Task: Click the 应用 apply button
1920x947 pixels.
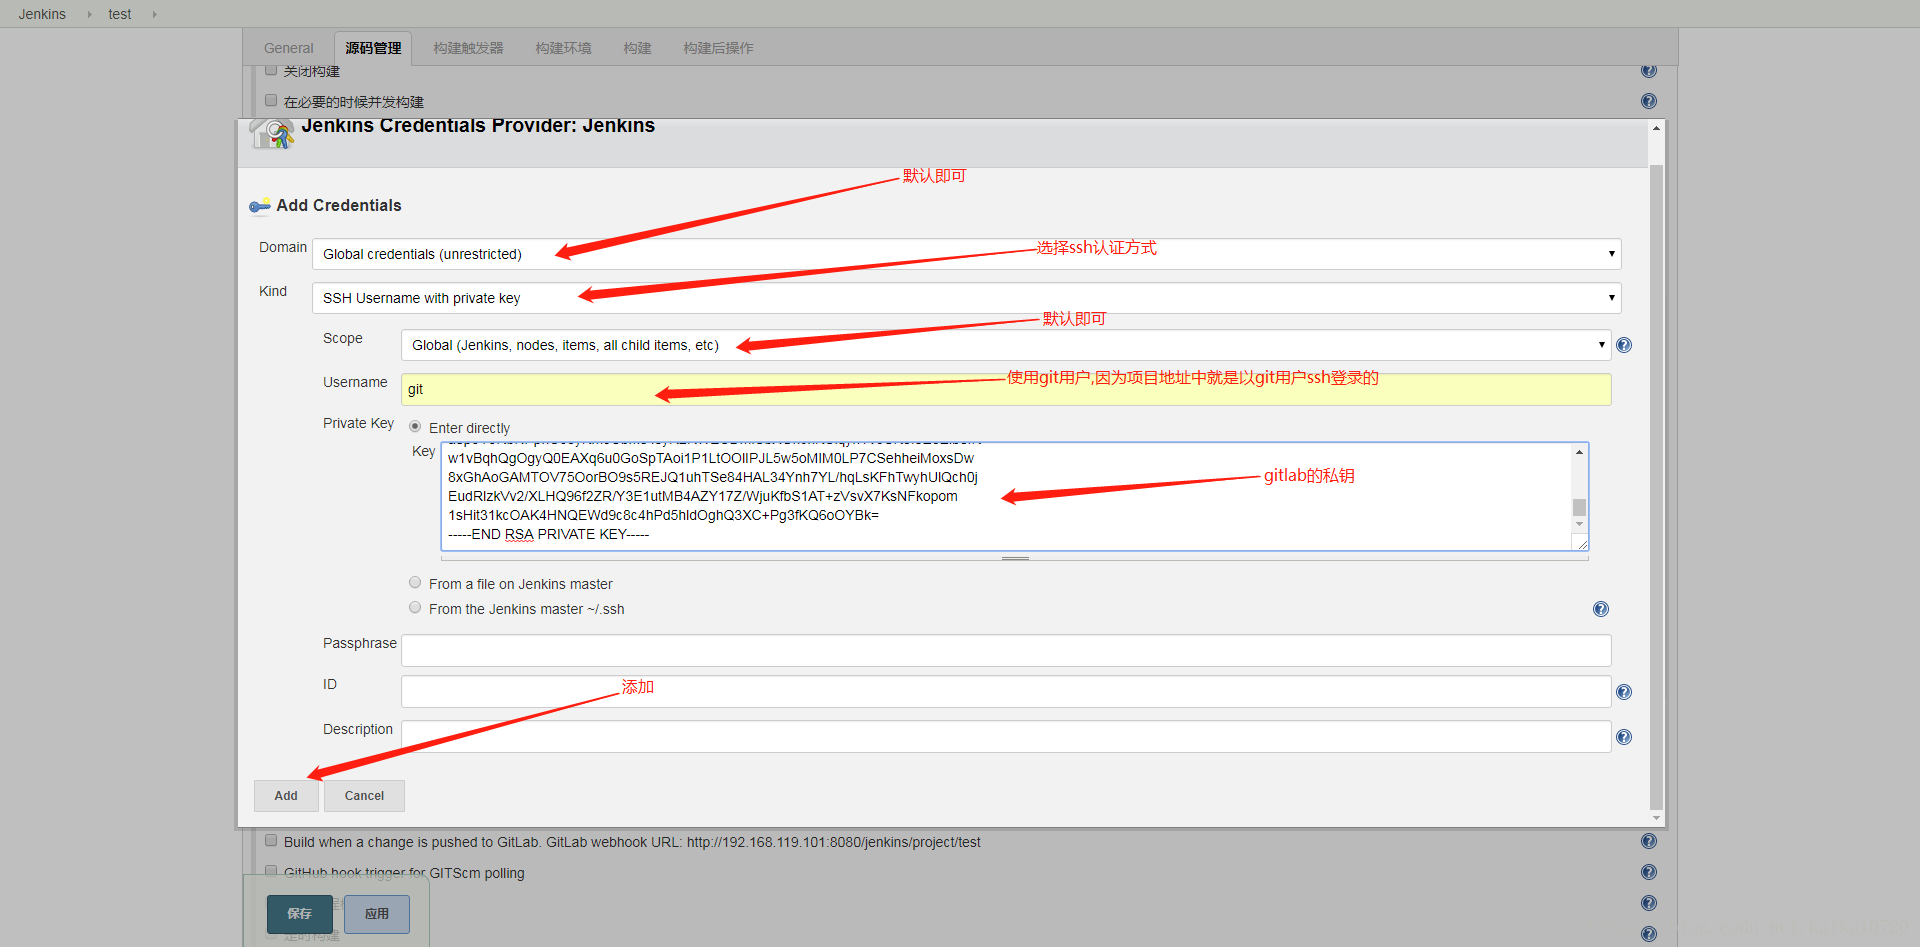Action: pyautogui.click(x=377, y=914)
